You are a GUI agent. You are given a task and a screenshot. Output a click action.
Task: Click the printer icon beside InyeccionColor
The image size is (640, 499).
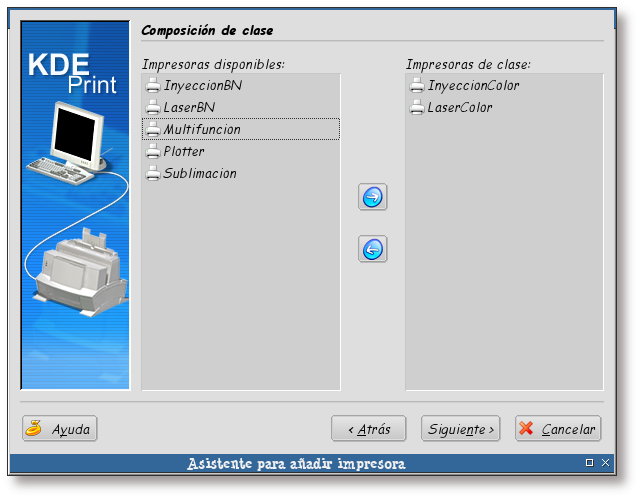tap(417, 86)
